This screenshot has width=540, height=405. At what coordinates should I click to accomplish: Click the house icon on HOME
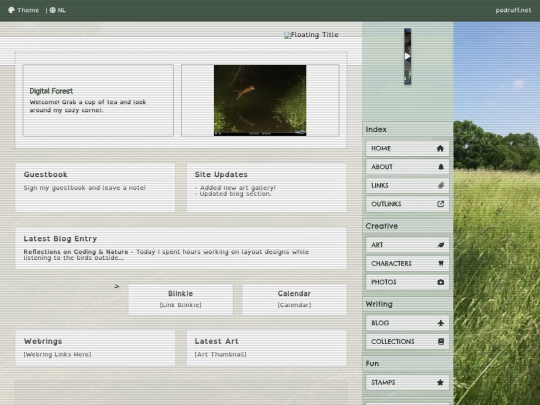click(440, 148)
